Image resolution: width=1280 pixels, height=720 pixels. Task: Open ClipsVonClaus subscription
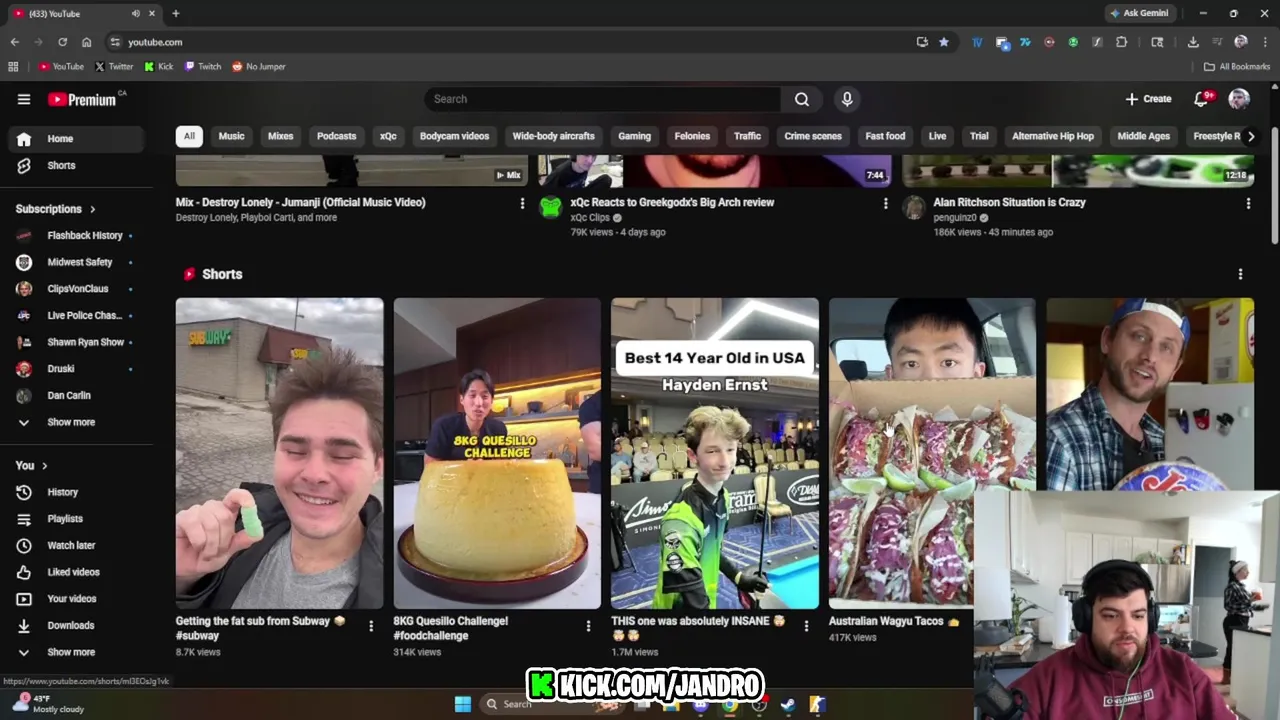[x=78, y=289]
